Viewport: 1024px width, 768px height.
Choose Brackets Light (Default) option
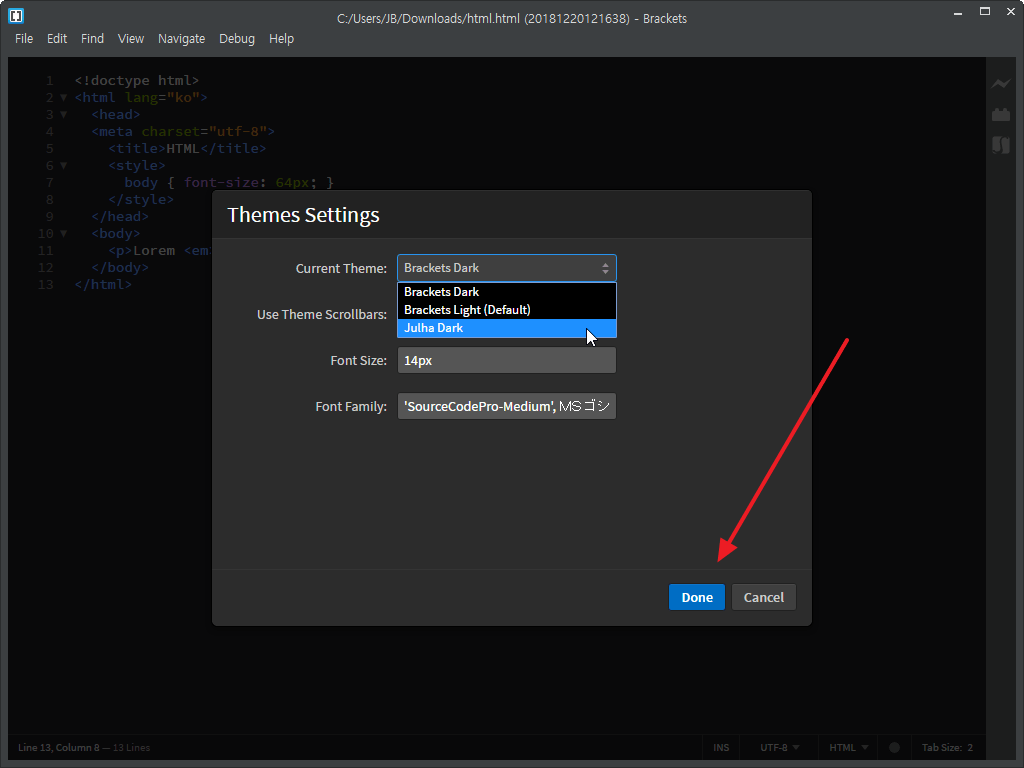[507, 310]
